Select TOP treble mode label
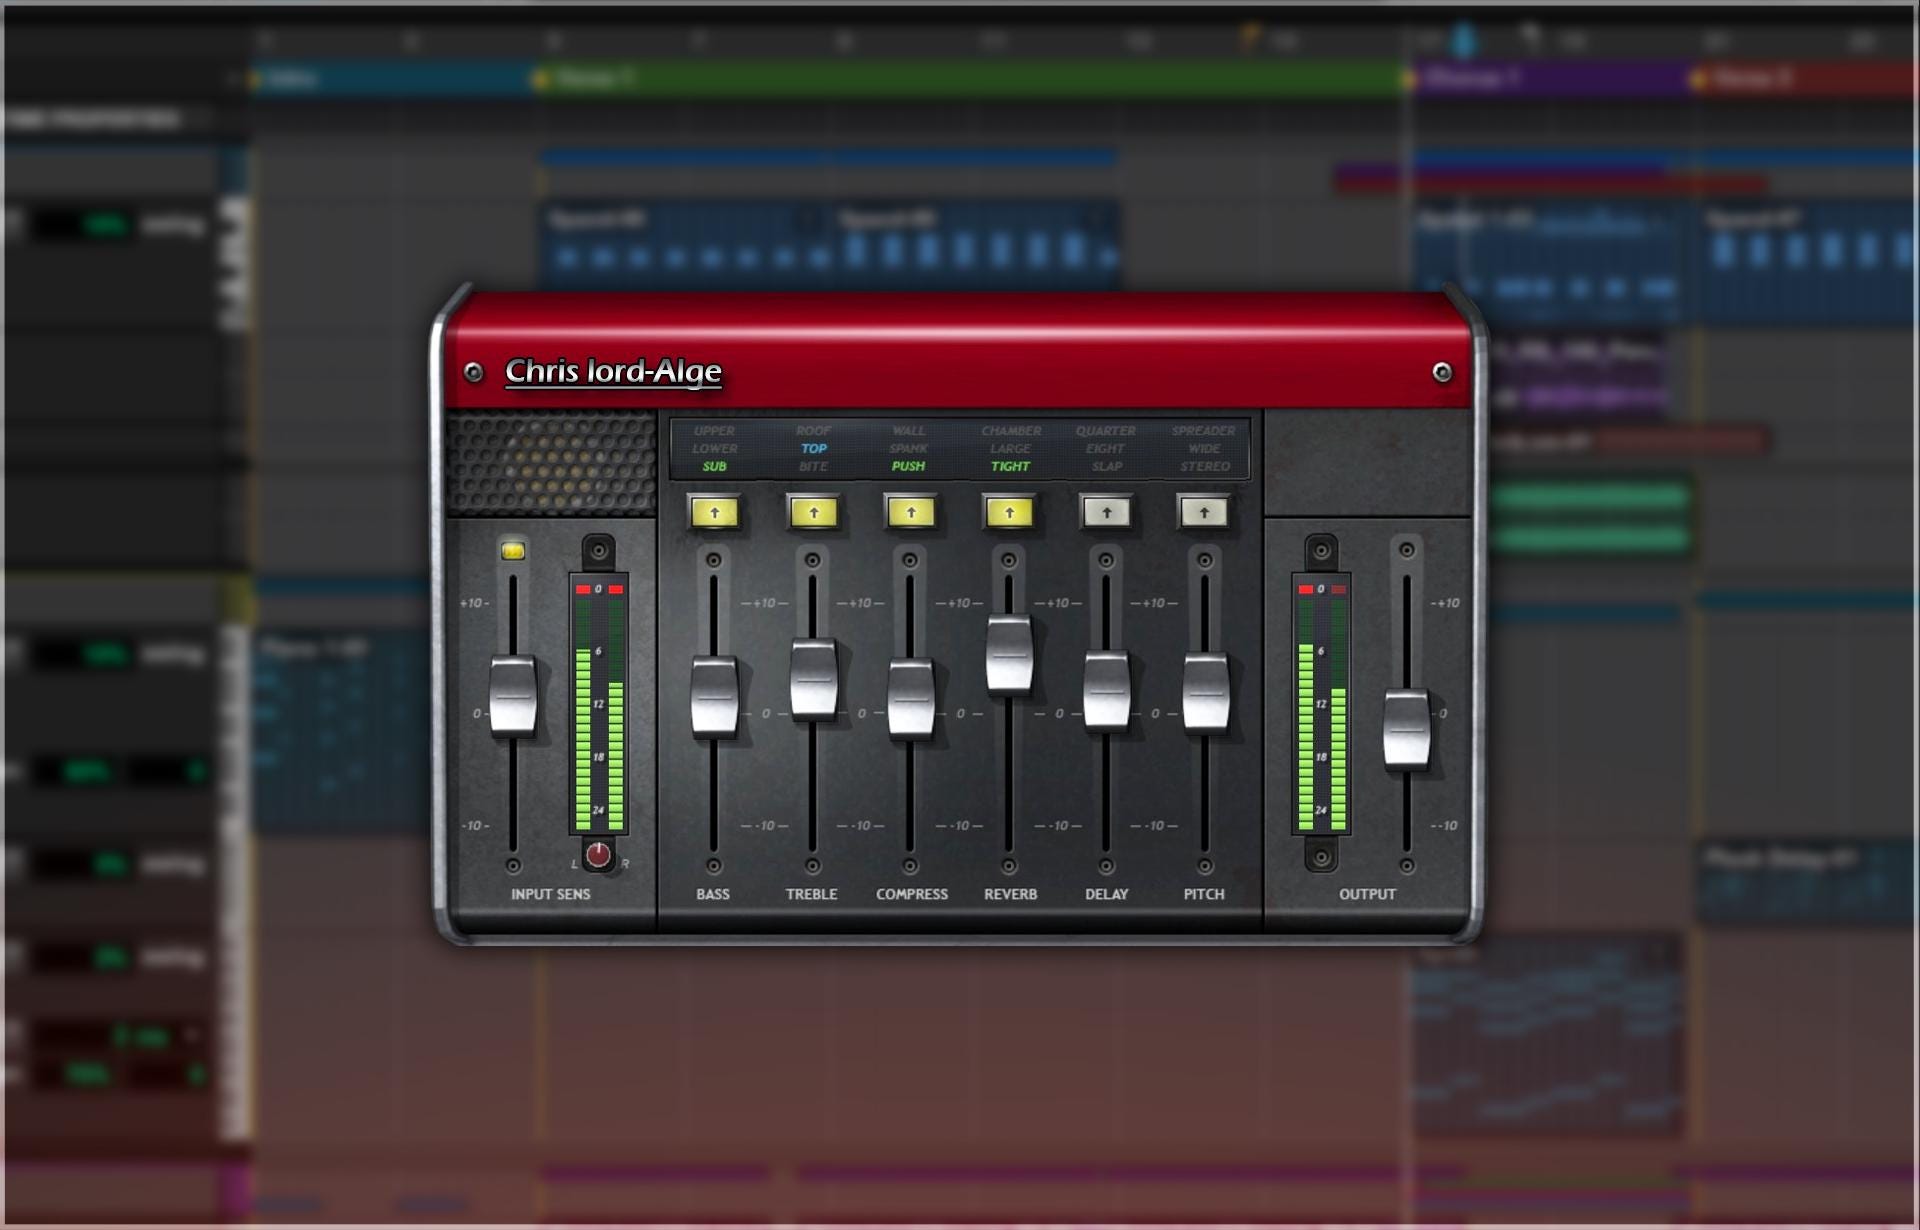This screenshot has width=1920, height=1230. click(x=813, y=449)
